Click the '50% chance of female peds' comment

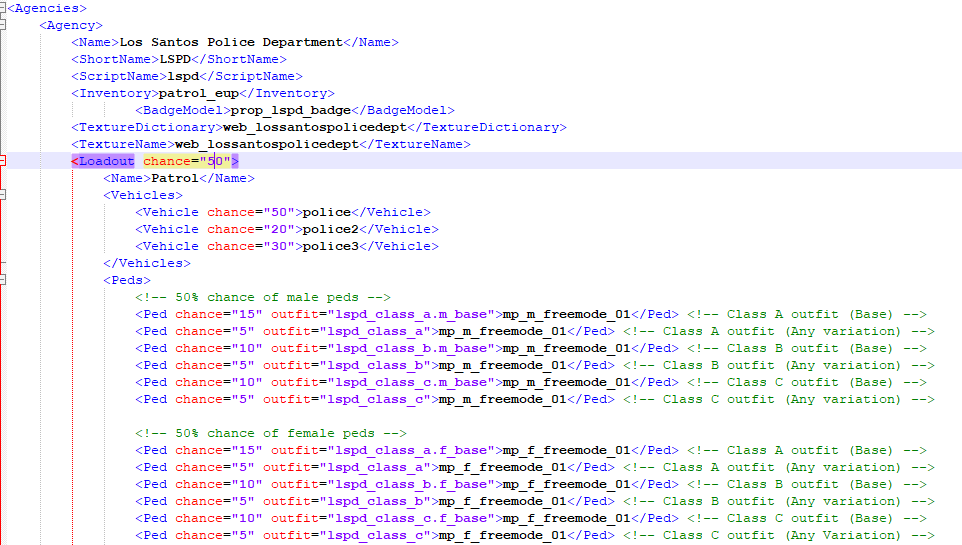[271, 433]
